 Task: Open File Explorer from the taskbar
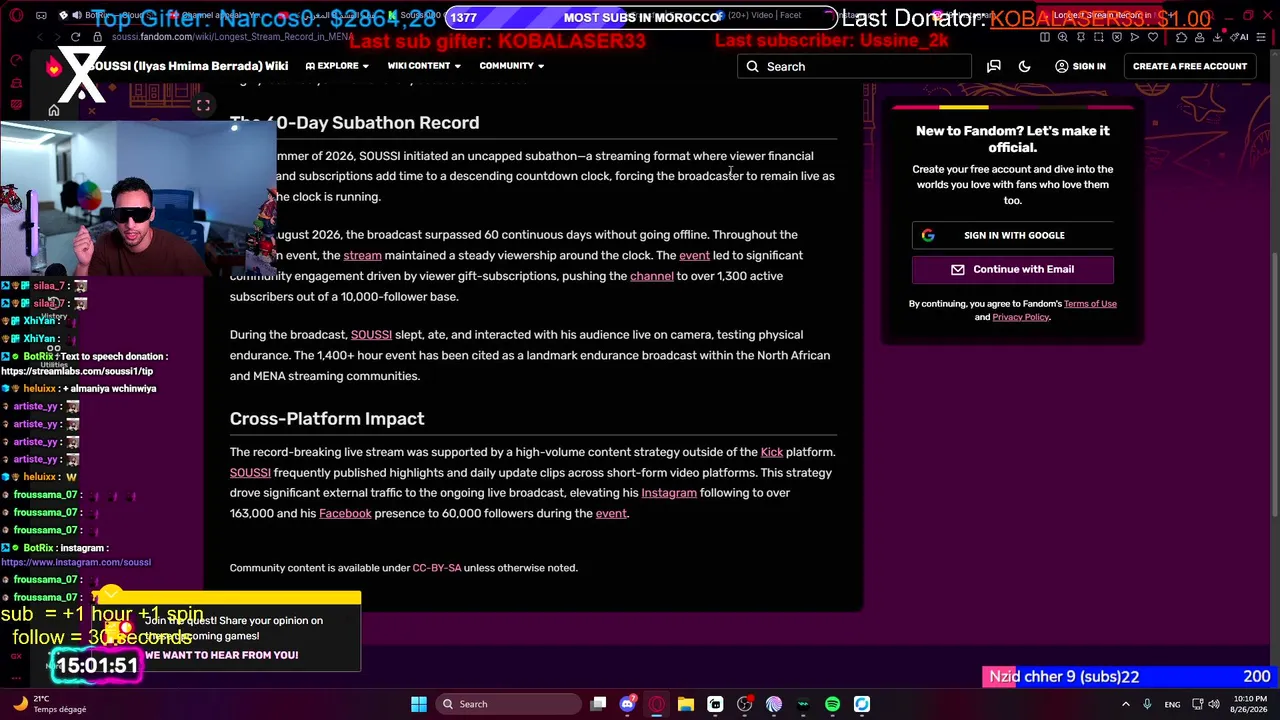point(686,704)
